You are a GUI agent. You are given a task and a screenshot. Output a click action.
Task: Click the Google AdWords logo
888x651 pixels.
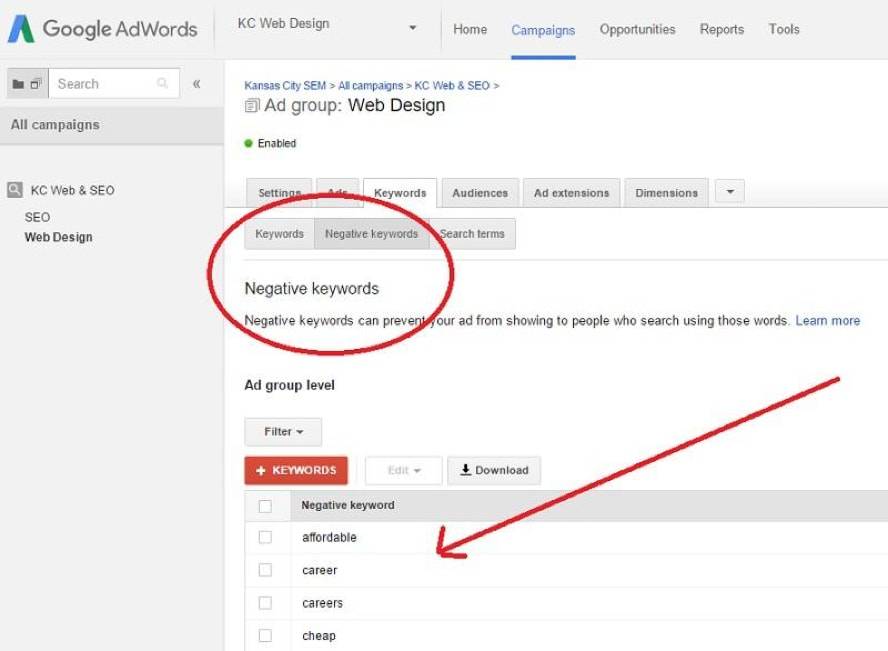click(103, 29)
